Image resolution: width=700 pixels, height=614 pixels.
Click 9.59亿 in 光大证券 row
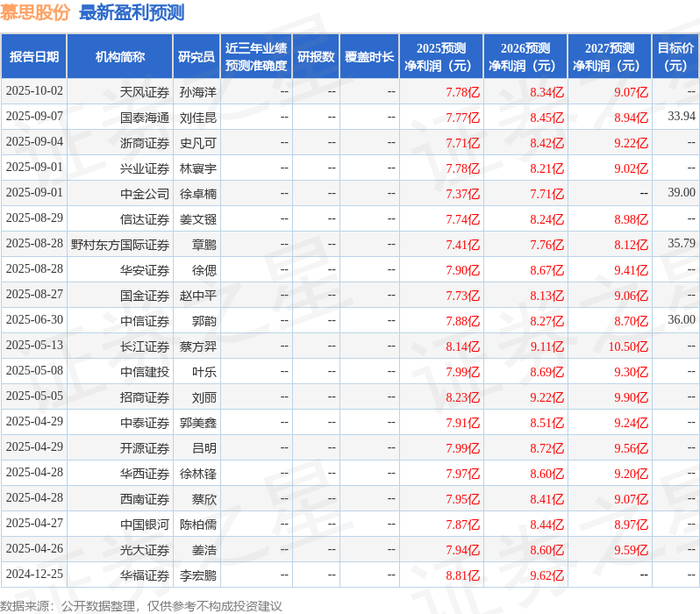(631, 551)
